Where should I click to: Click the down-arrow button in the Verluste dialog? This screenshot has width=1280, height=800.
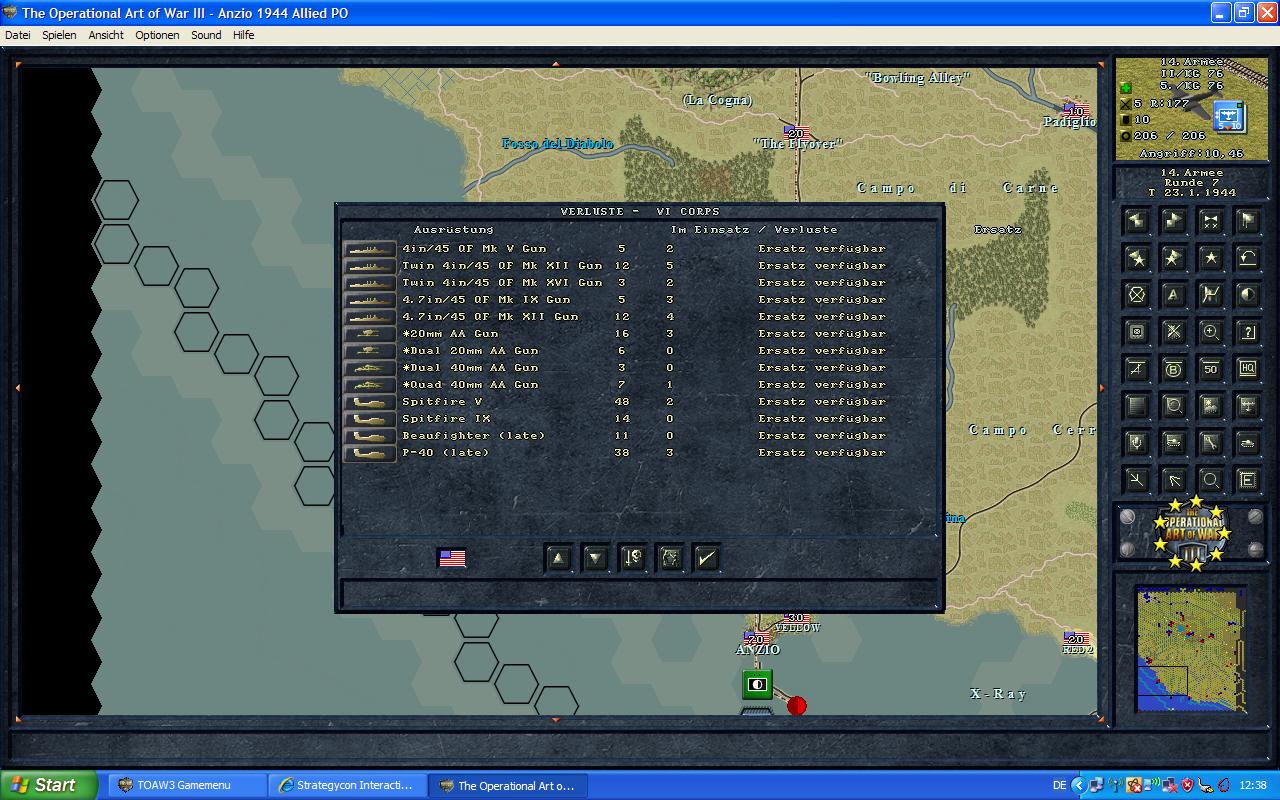(596, 558)
